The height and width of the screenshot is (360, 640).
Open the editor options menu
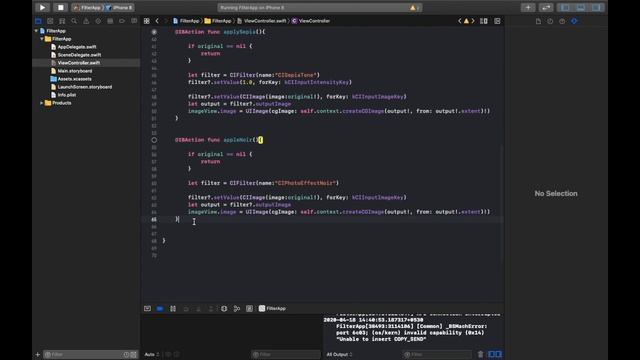(484, 21)
